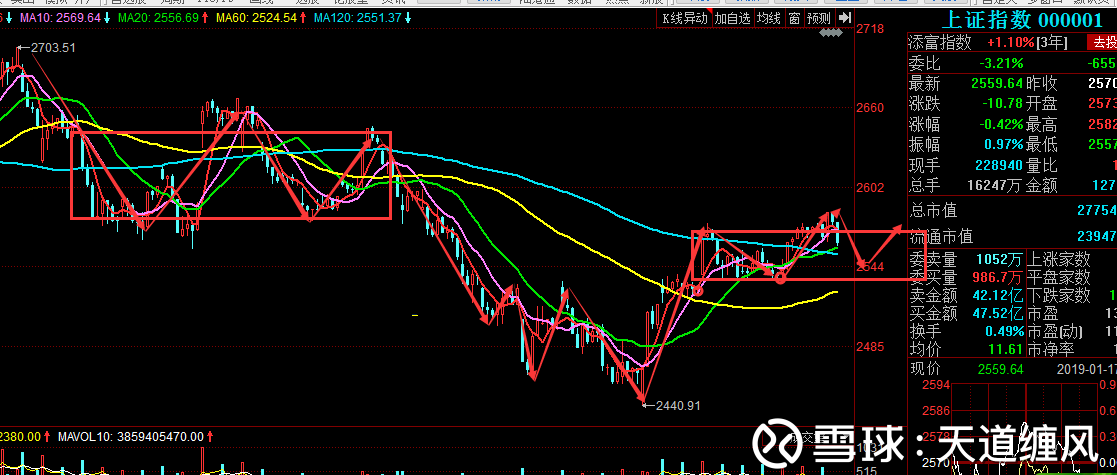Click the 买金额 47.52亿 value

[998, 313]
